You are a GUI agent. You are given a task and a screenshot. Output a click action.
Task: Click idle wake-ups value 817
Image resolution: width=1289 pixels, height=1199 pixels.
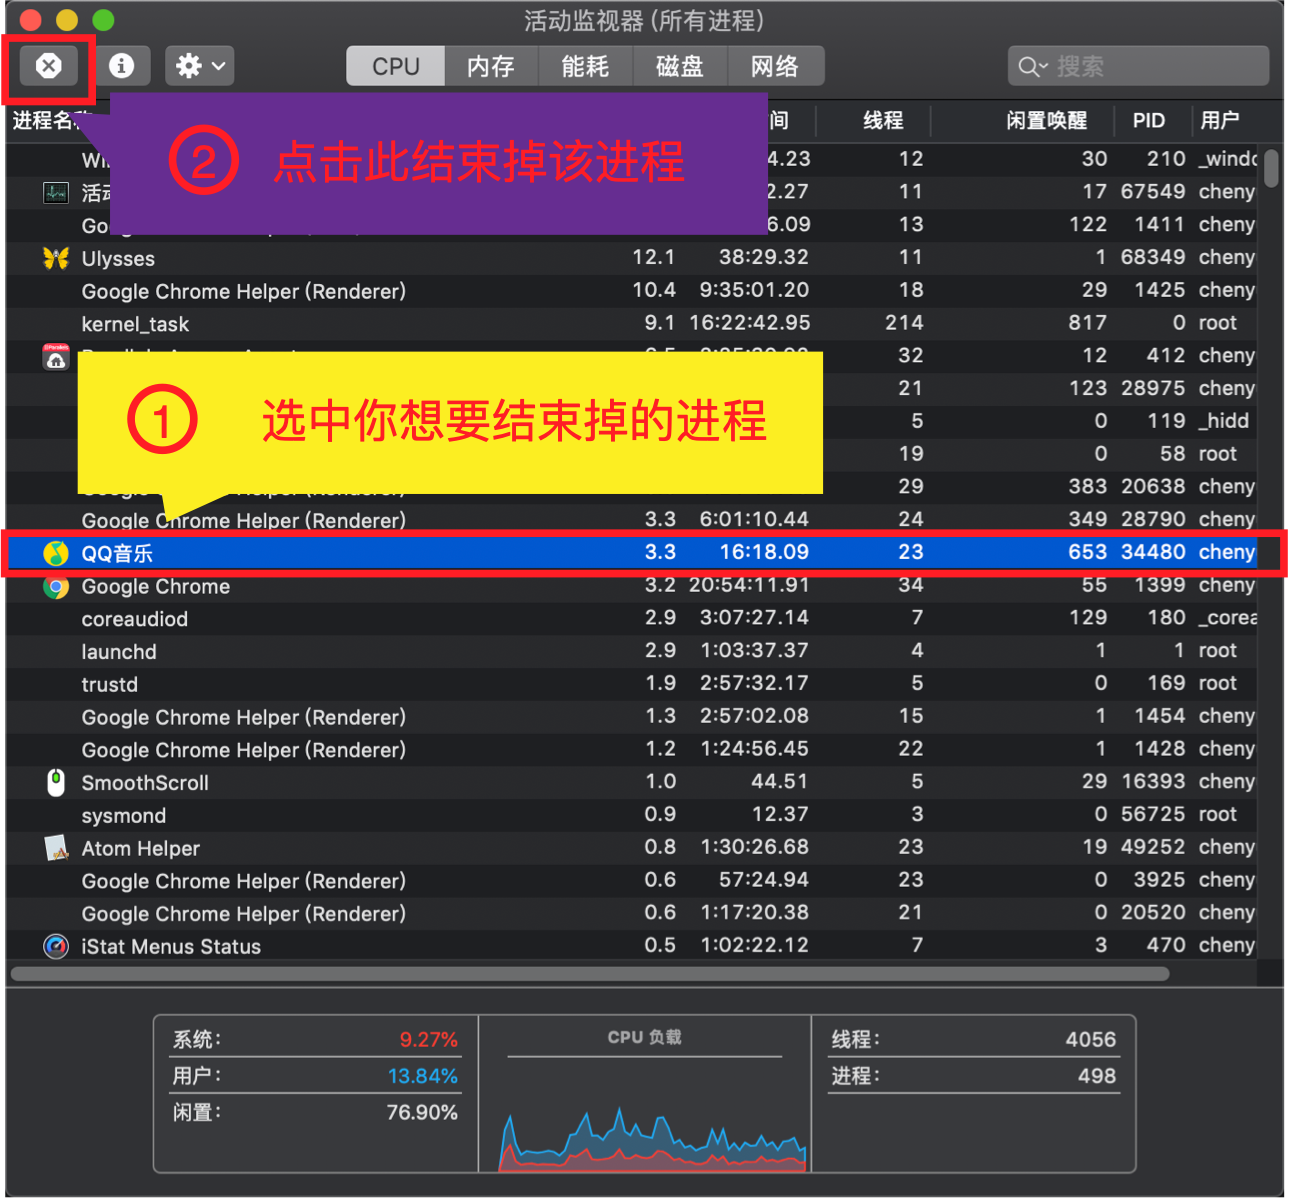click(1088, 323)
